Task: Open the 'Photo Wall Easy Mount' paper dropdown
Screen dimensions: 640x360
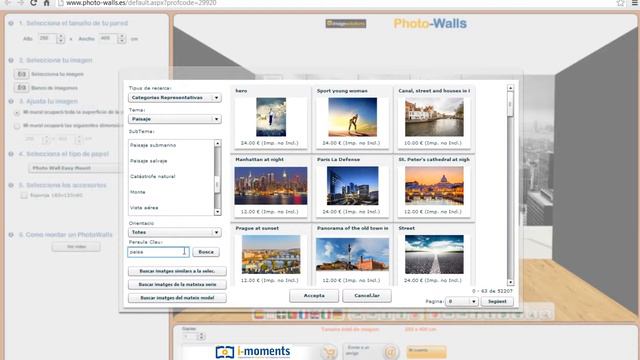Action: click(76, 168)
